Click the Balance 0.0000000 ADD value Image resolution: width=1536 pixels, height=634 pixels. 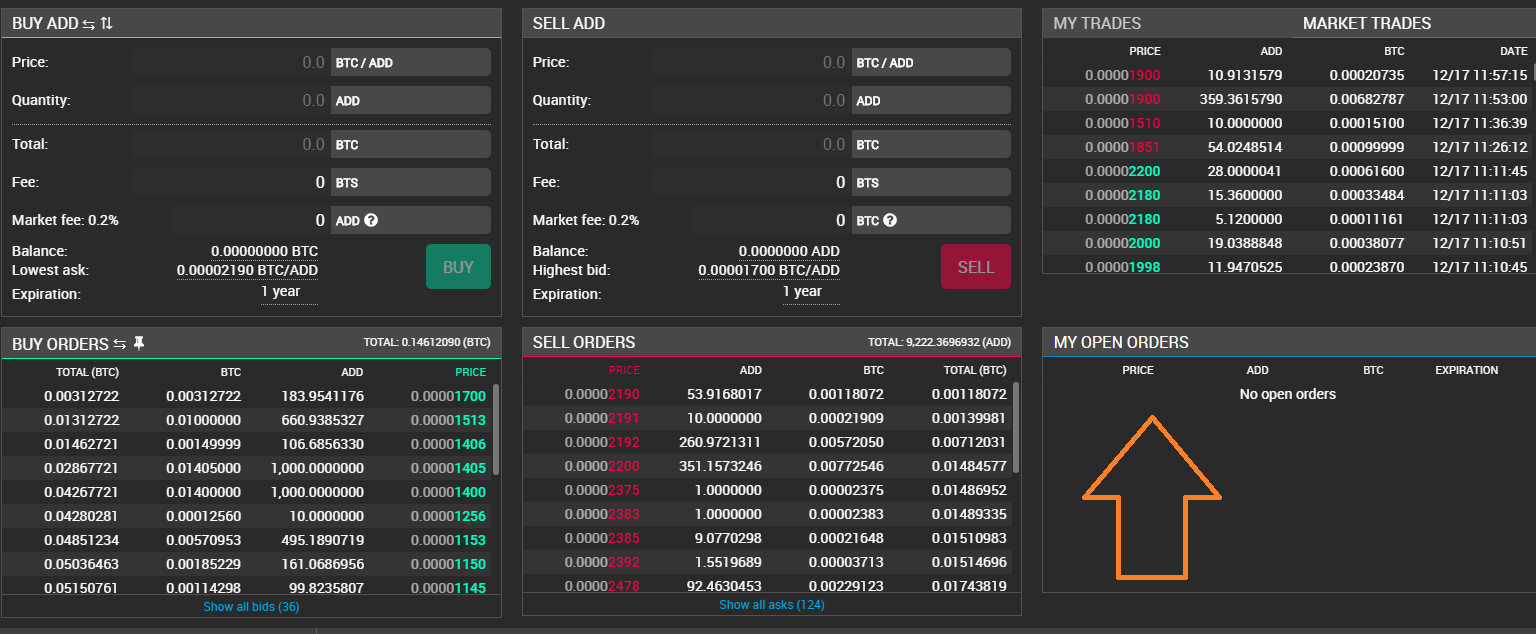pyautogui.click(x=789, y=251)
